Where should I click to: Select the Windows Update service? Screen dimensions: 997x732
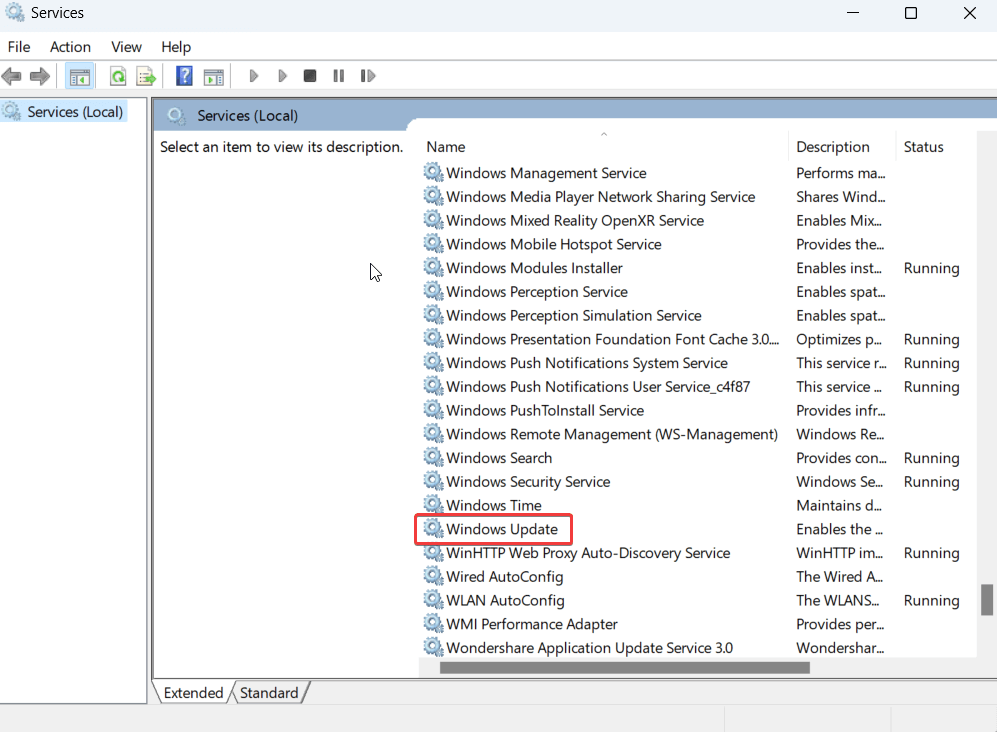click(501, 529)
